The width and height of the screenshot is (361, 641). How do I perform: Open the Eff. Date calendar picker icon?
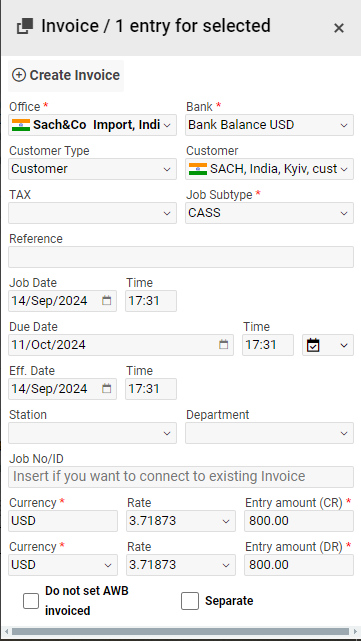tap(106, 388)
